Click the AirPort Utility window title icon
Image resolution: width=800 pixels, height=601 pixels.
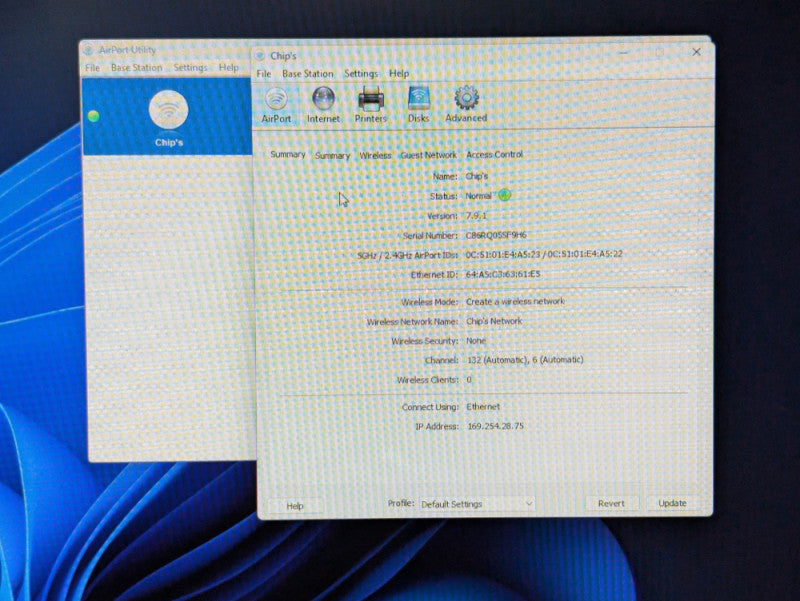[89, 50]
